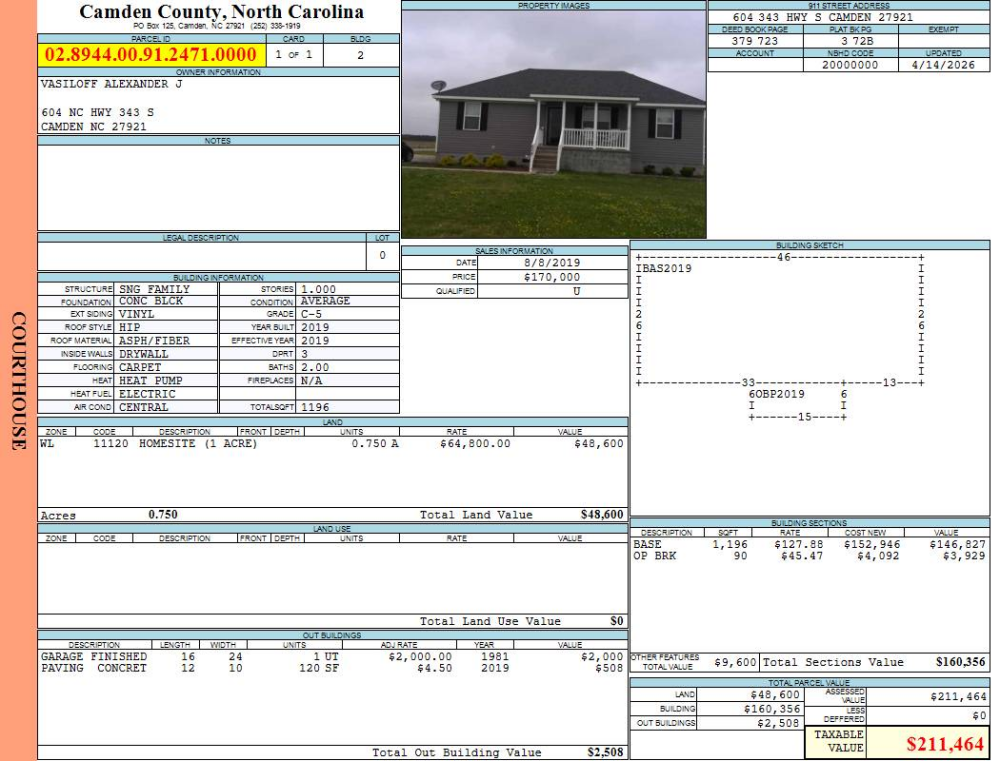The width and height of the screenshot is (1000, 761).
Task: Select the qualified value U
Action: click(577, 292)
